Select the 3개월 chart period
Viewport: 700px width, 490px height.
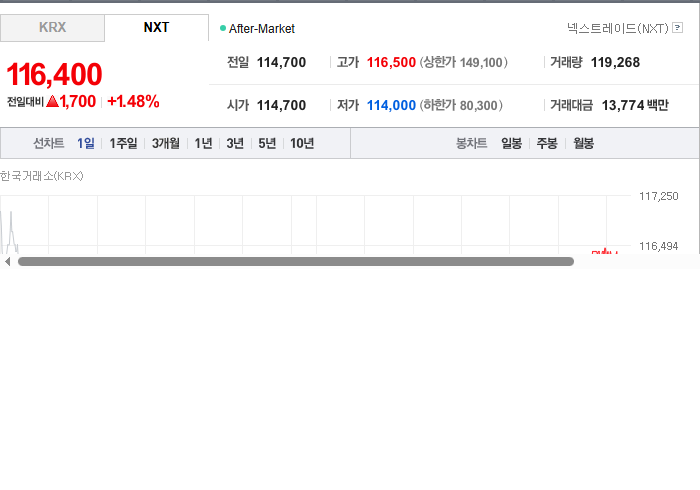coord(166,143)
